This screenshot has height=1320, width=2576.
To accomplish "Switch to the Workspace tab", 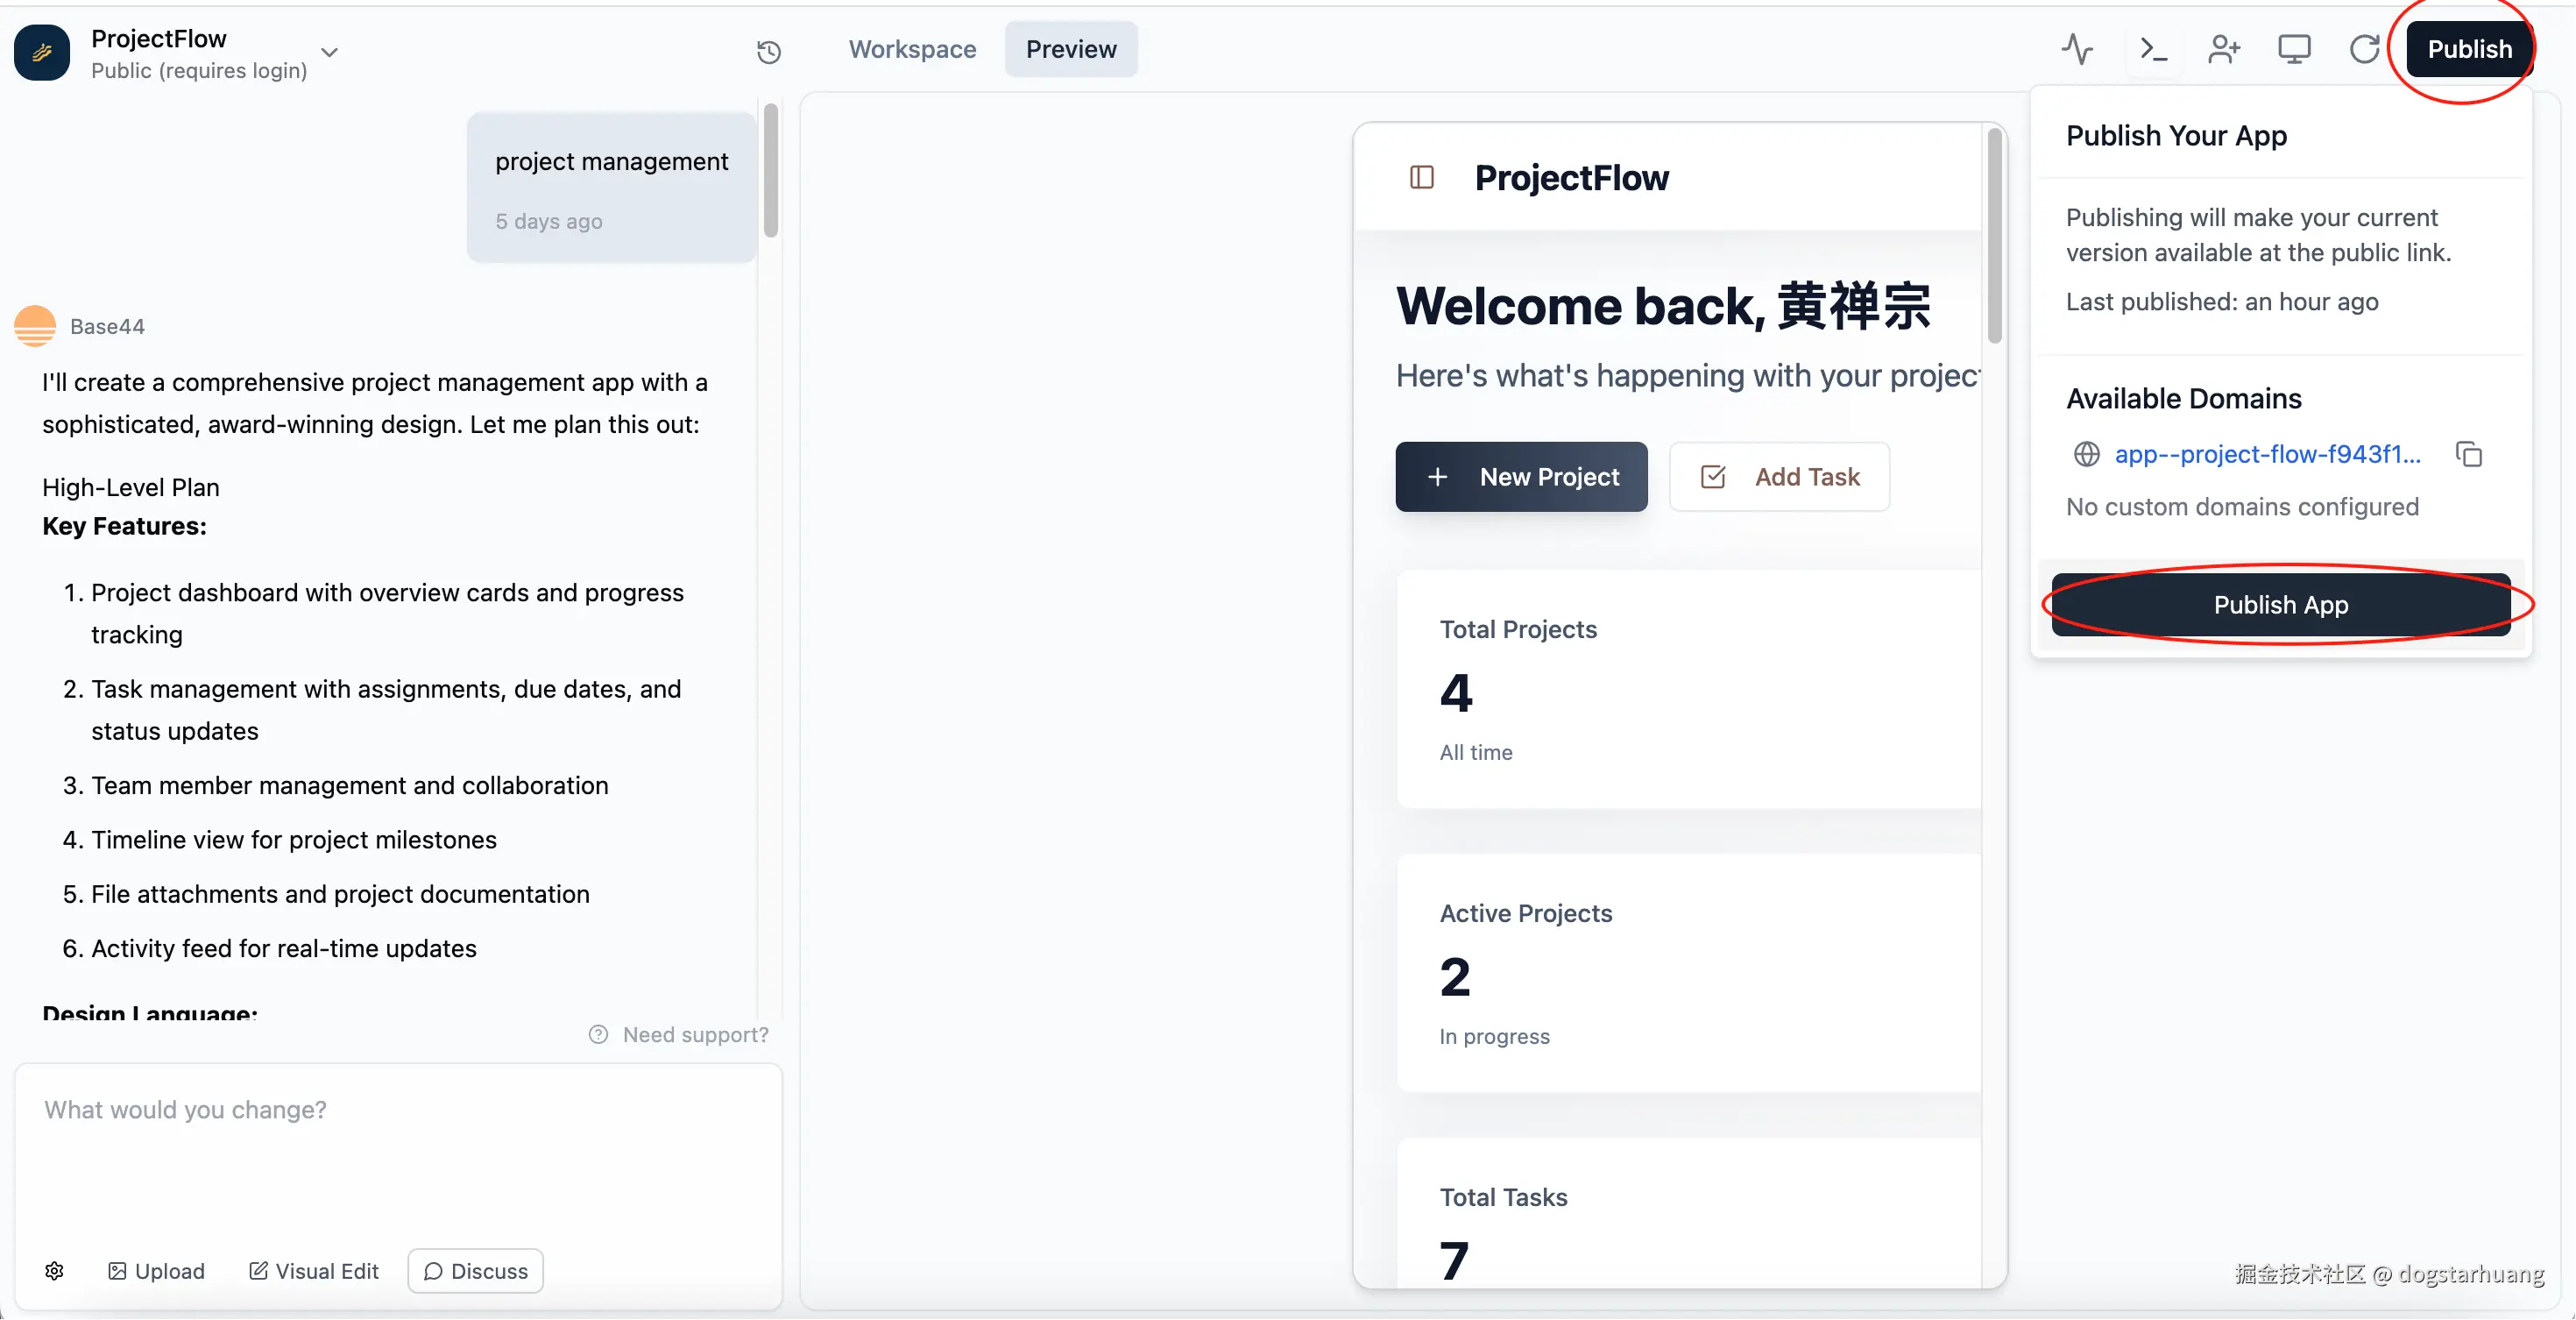I will (912, 49).
